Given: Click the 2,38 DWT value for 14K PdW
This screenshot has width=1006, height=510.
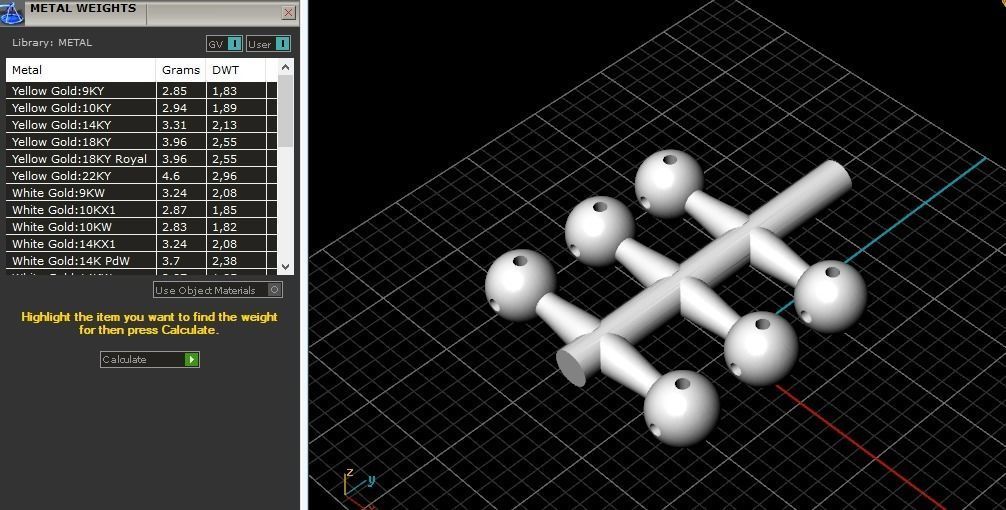Looking at the screenshot, I should click(x=225, y=261).
